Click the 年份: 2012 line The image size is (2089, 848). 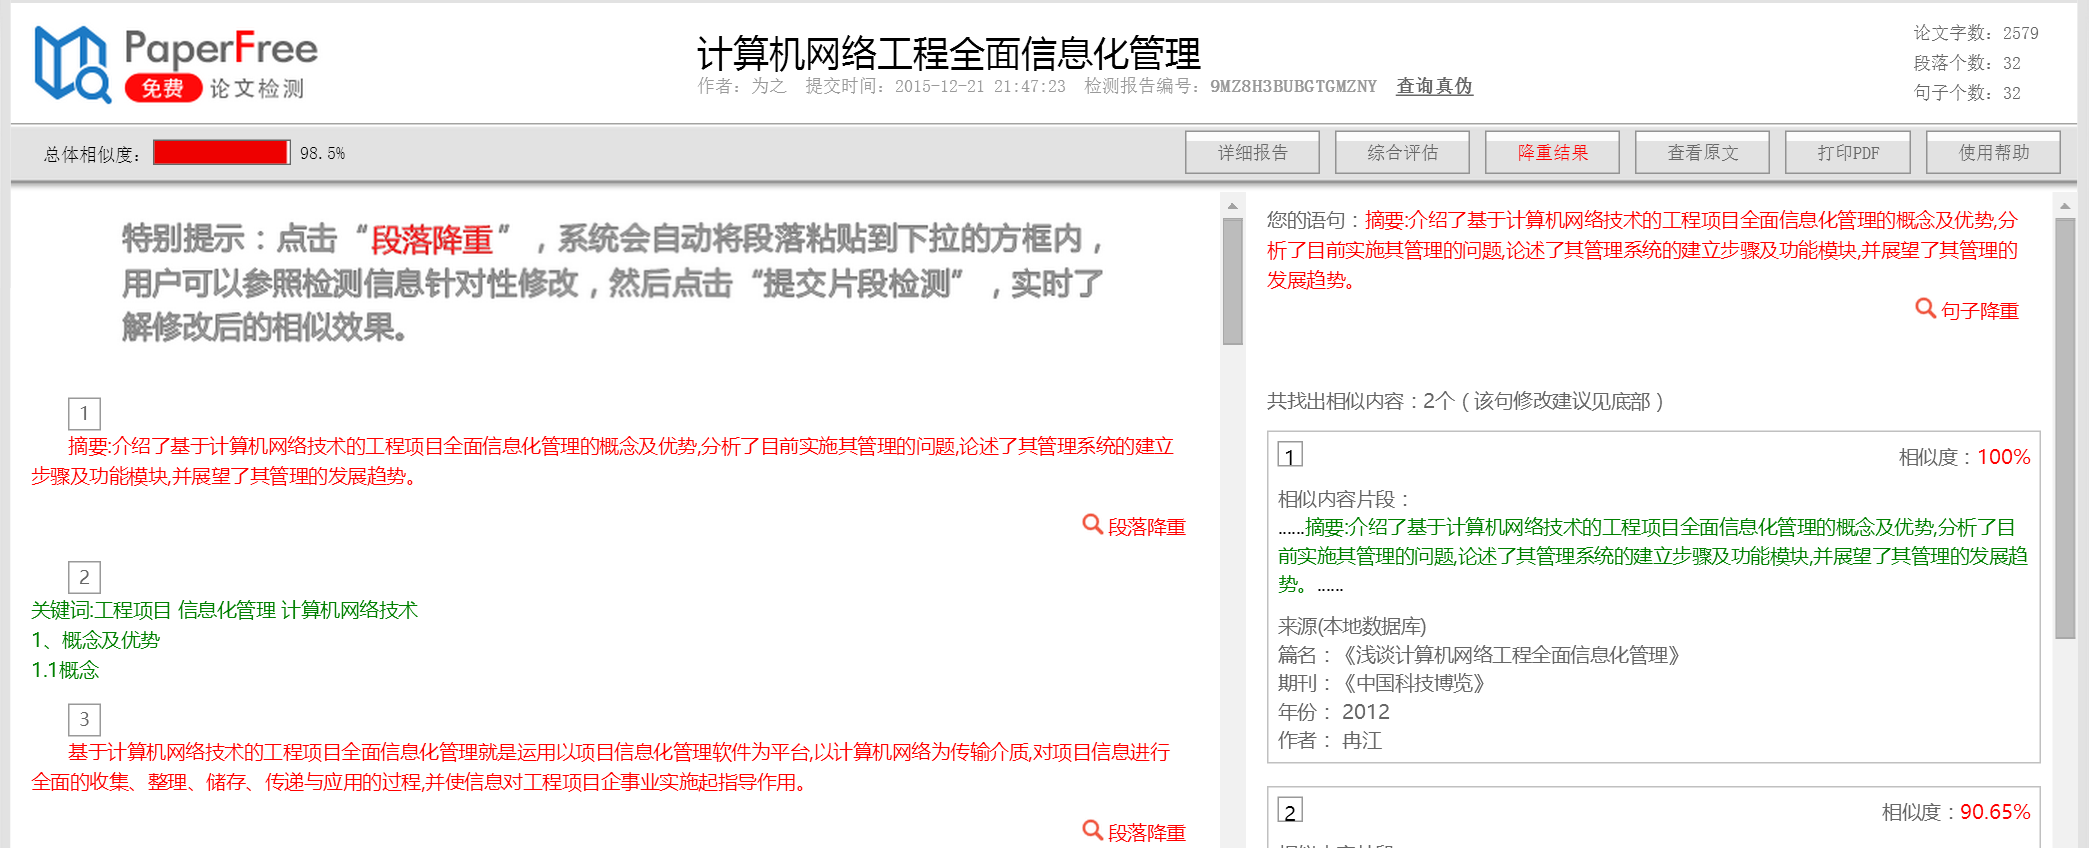pyautogui.click(x=1334, y=712)
